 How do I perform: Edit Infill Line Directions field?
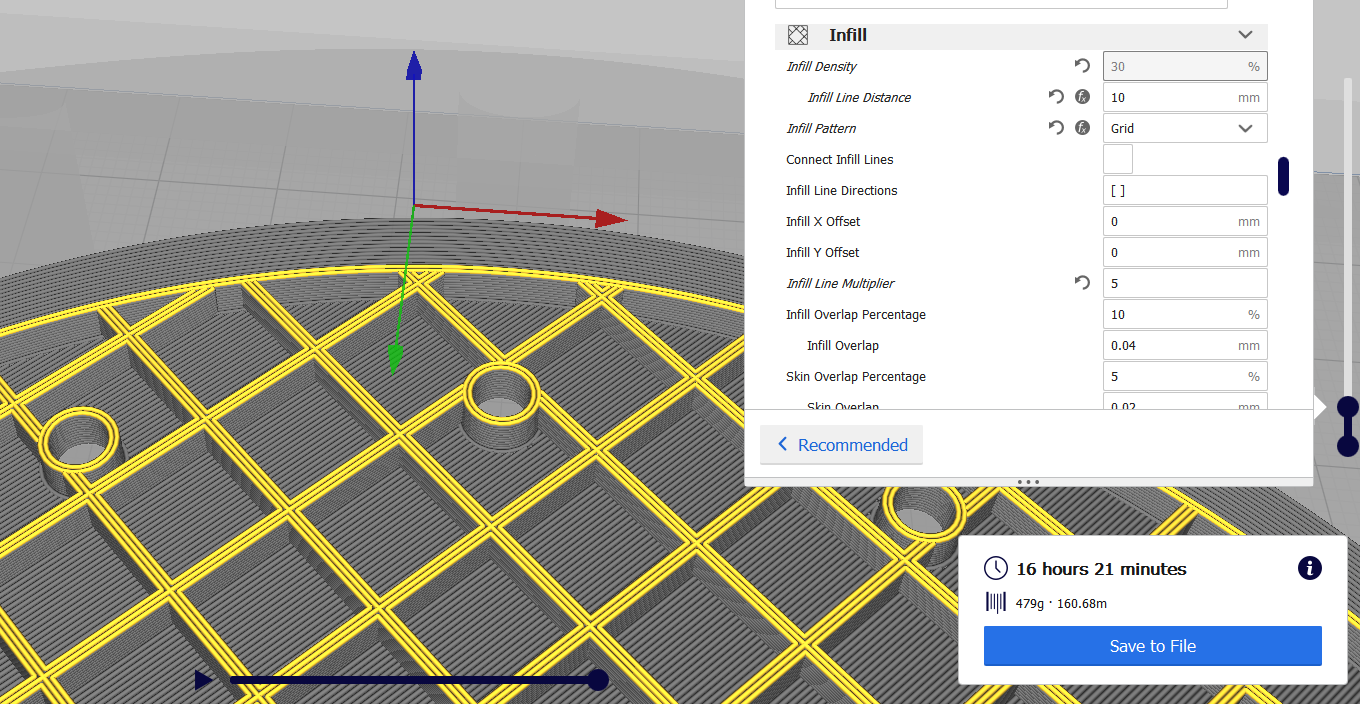1185,190
